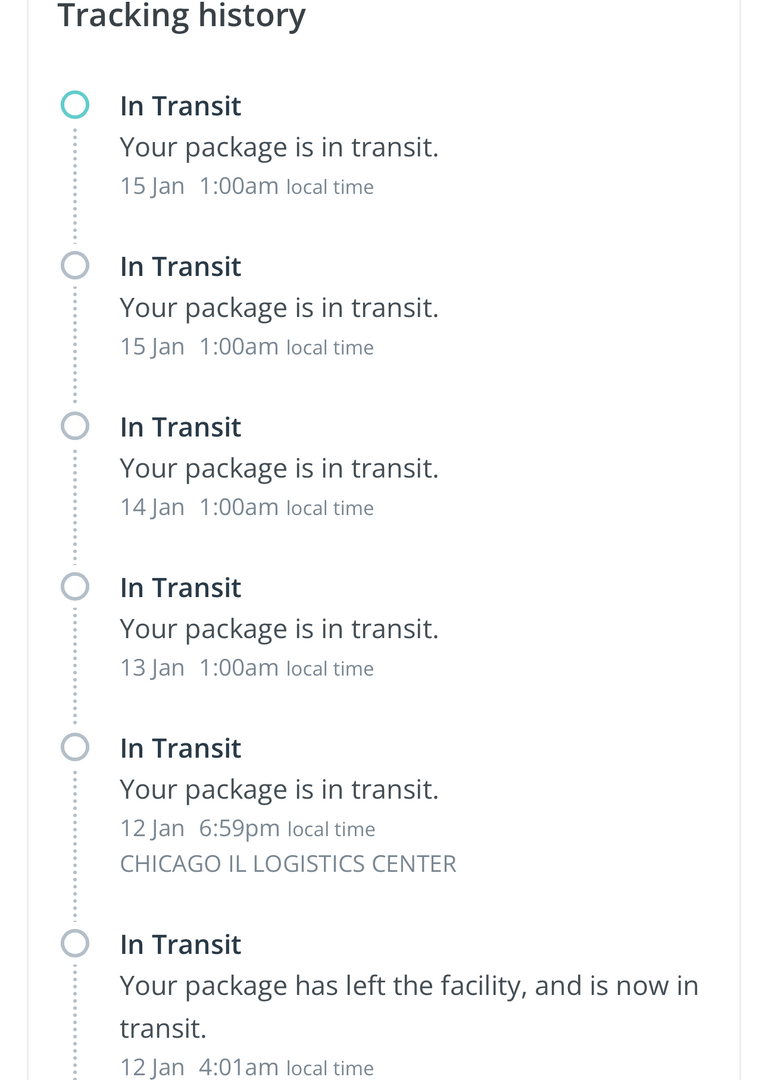Click the In Transit title of the 13 Jan entry

coord(180,588)
